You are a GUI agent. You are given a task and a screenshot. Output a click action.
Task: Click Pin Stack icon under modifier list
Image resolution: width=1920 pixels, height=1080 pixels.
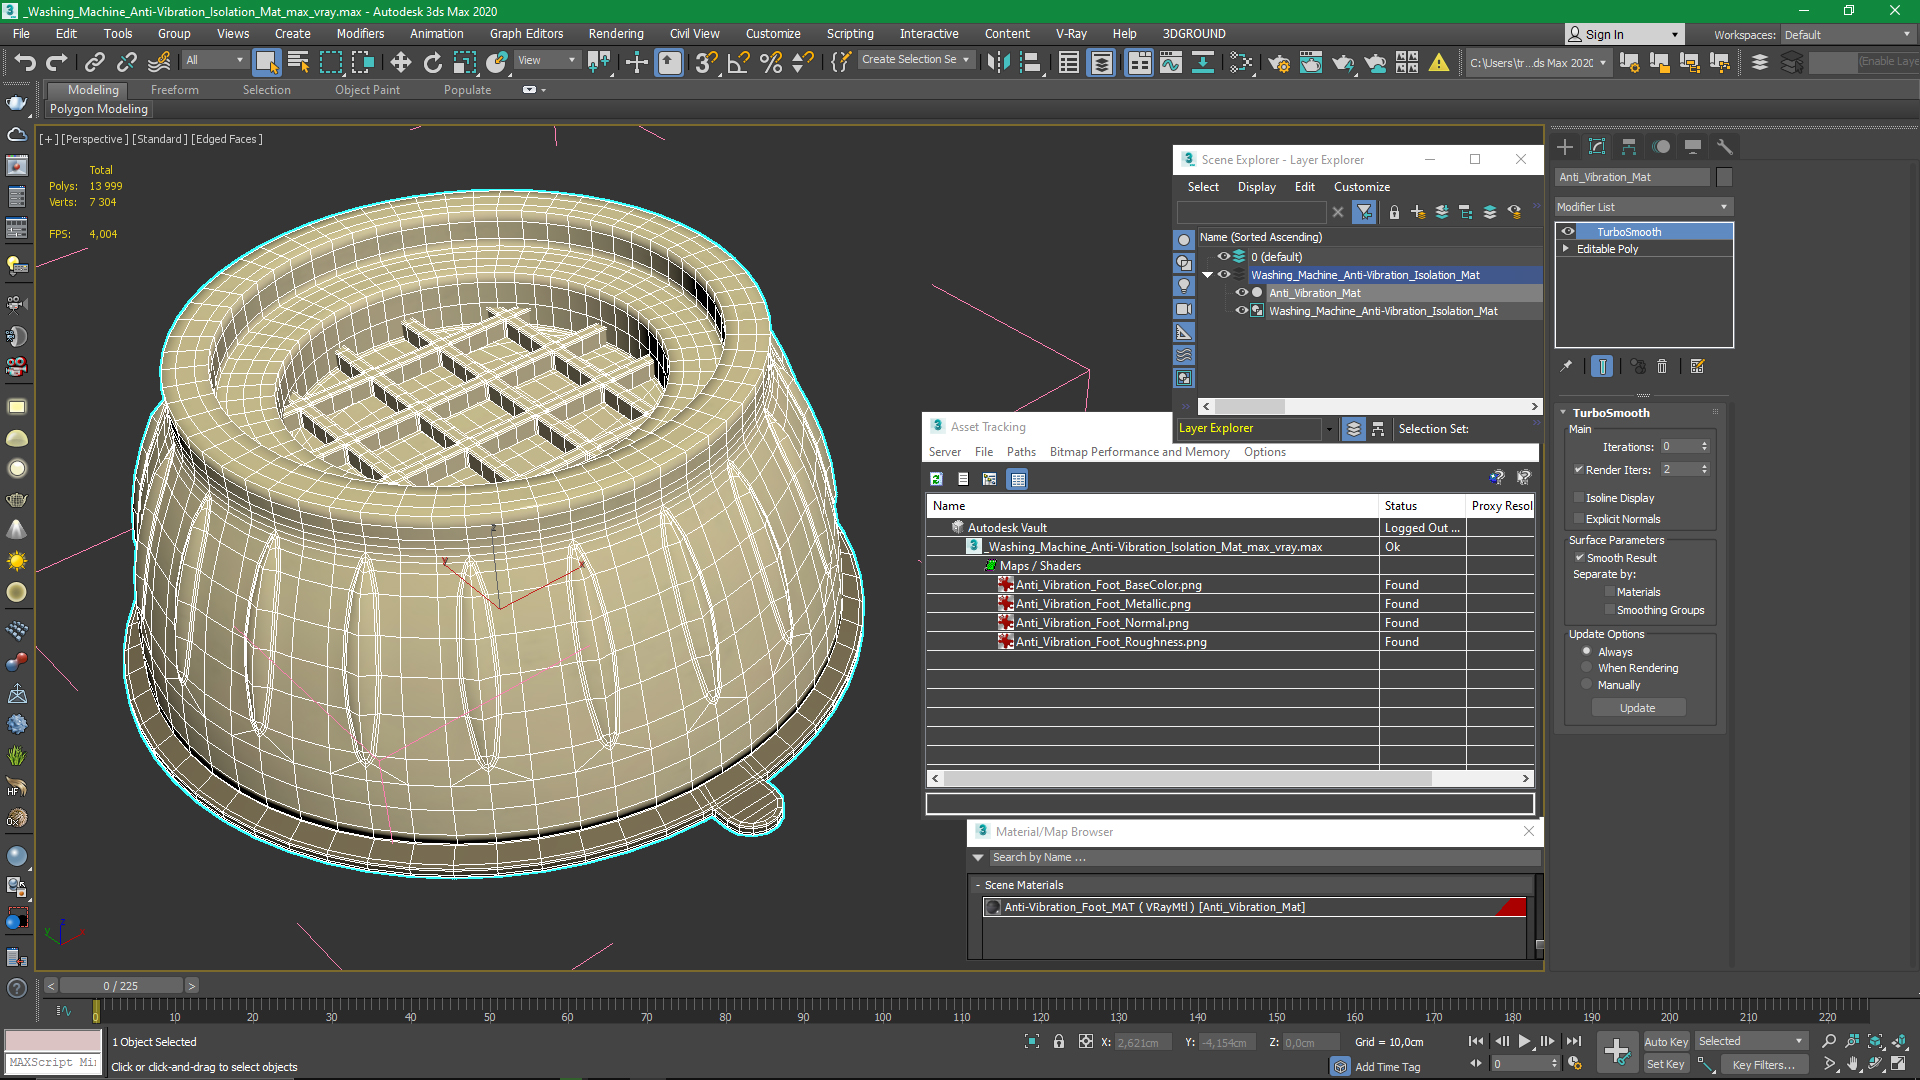pyautogui.click(x=1566, y=367)
